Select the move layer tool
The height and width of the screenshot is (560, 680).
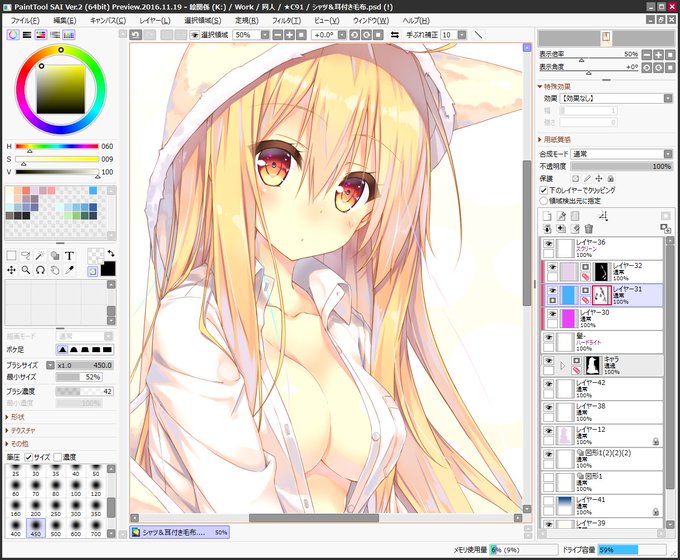point(11,270)
